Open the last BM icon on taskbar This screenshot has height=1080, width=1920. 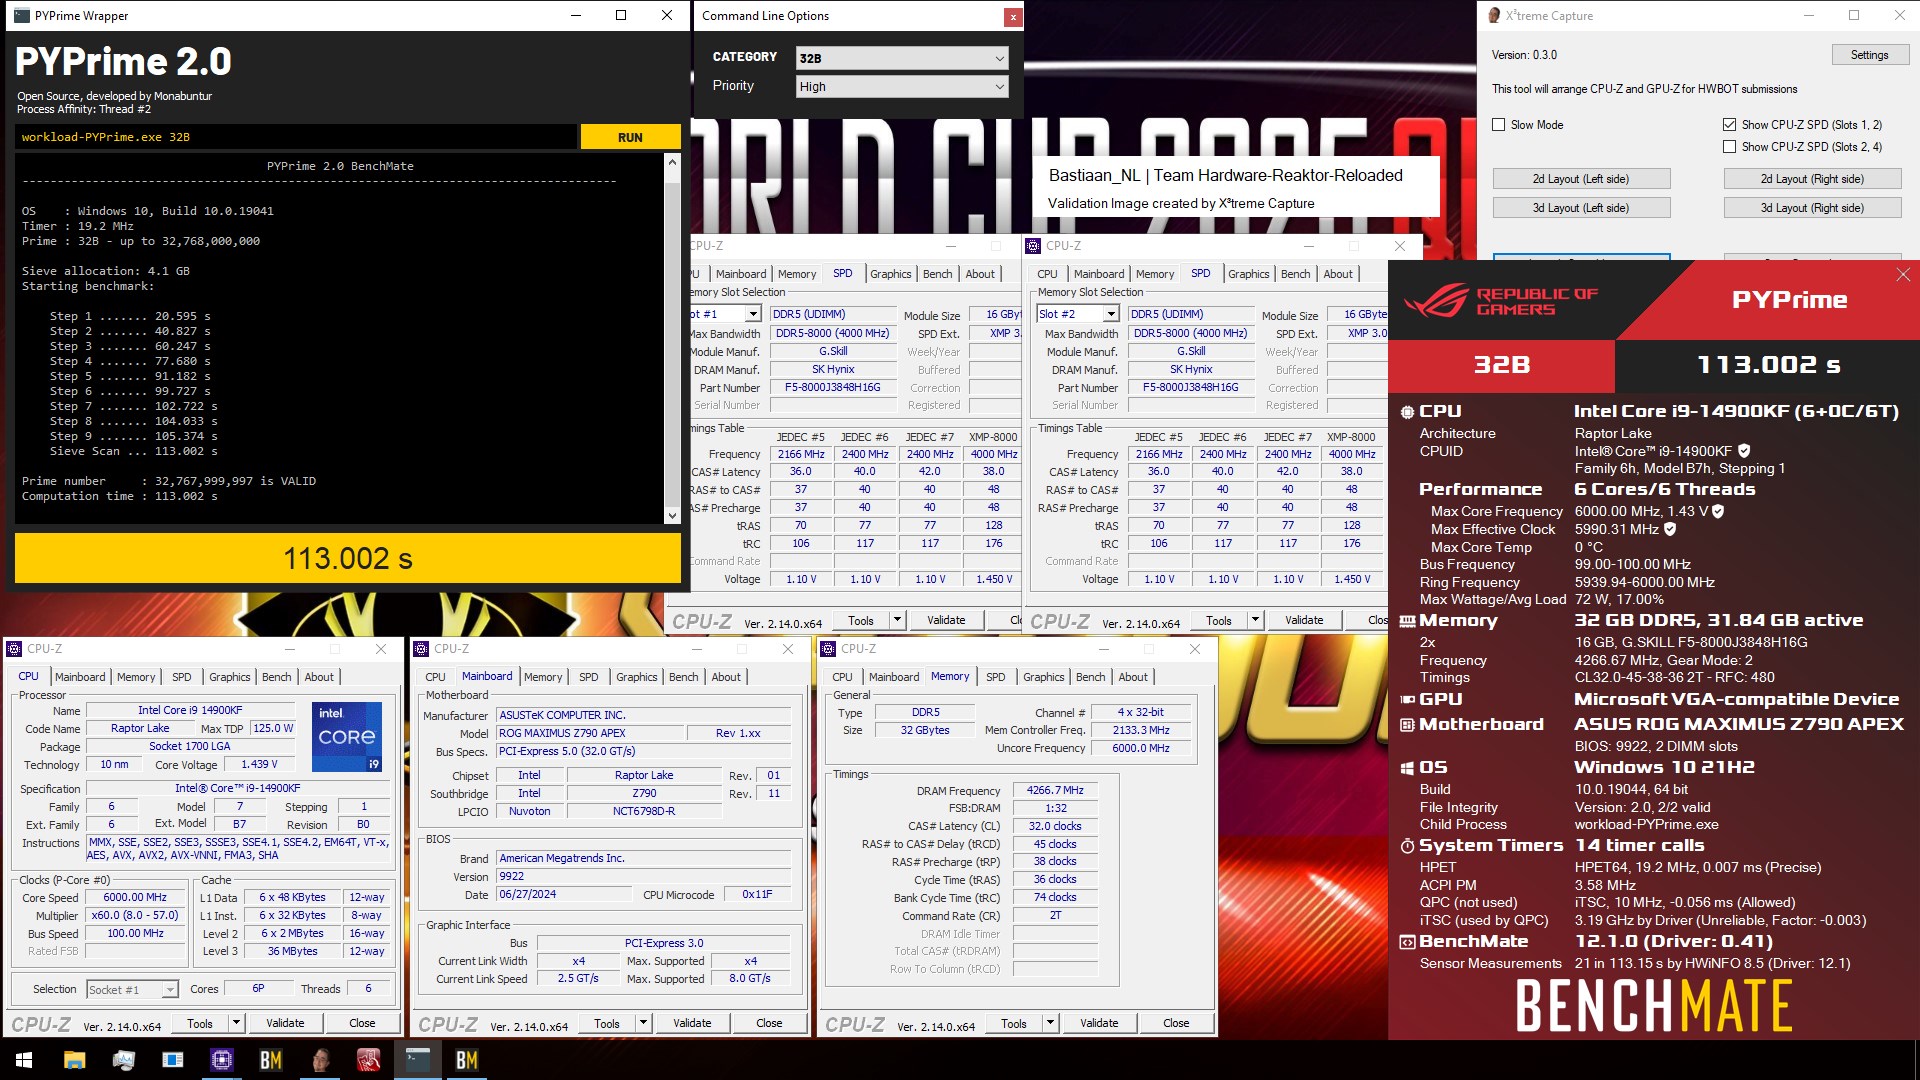coord(467,1060)
